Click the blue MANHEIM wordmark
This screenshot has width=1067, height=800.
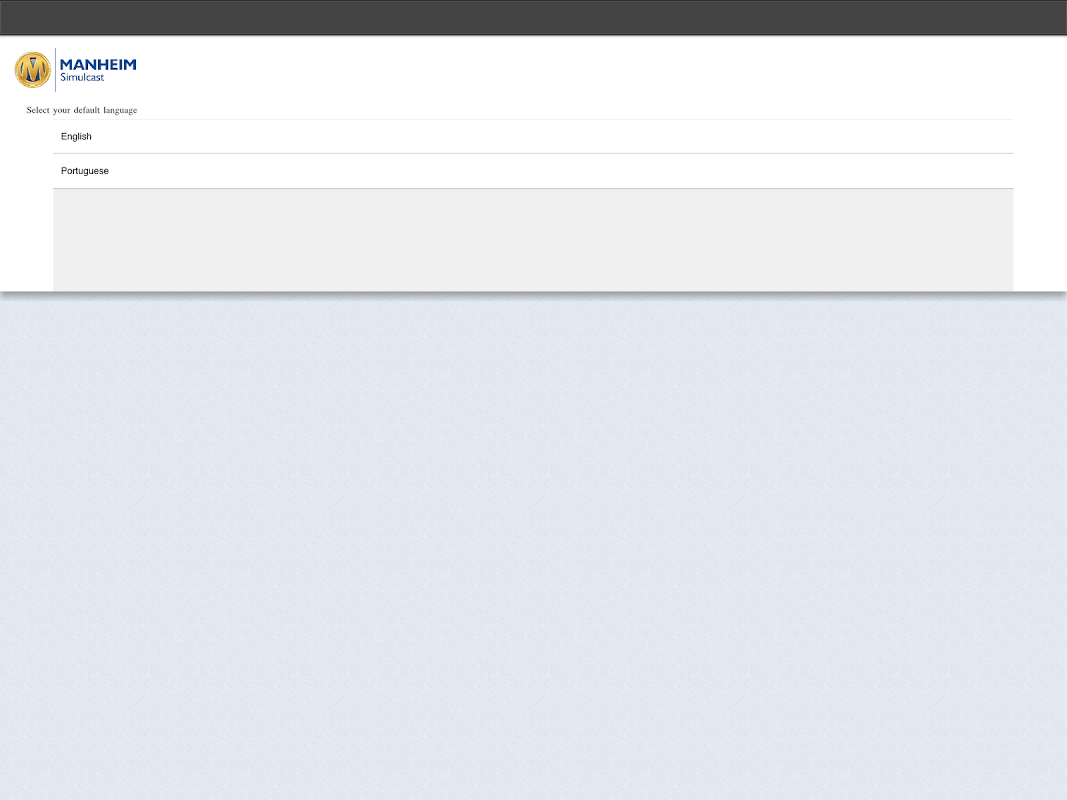(98, 65)
